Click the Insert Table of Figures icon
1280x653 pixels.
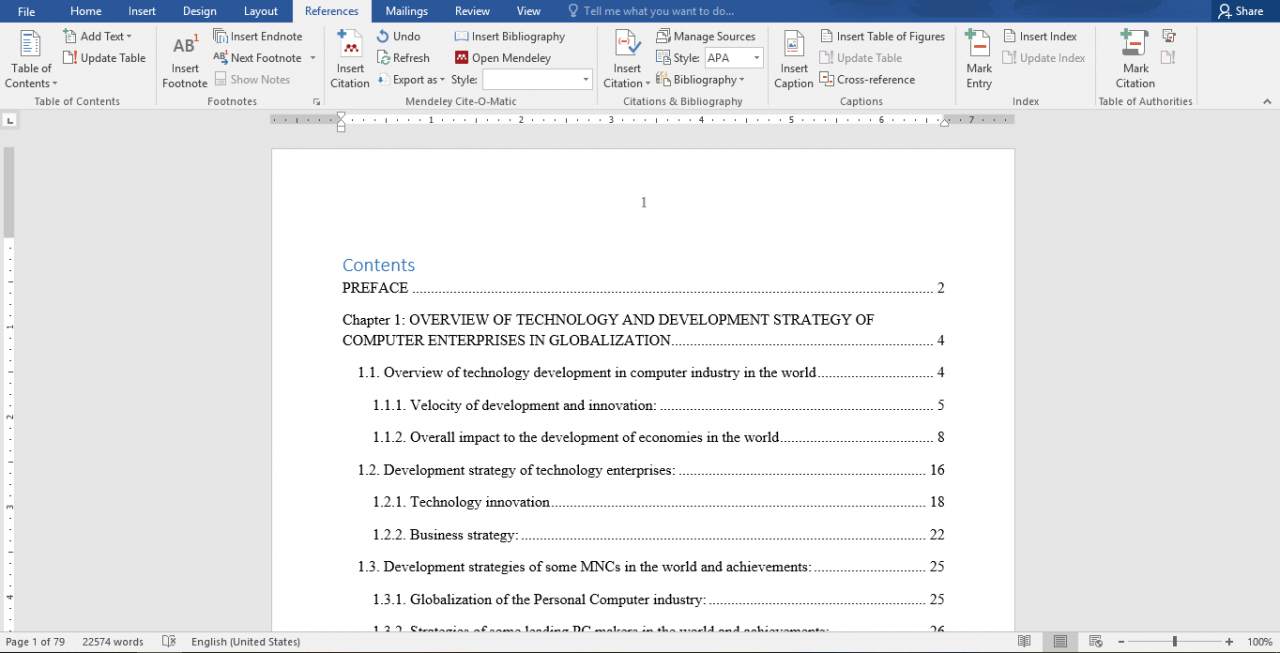pos(882,36)
